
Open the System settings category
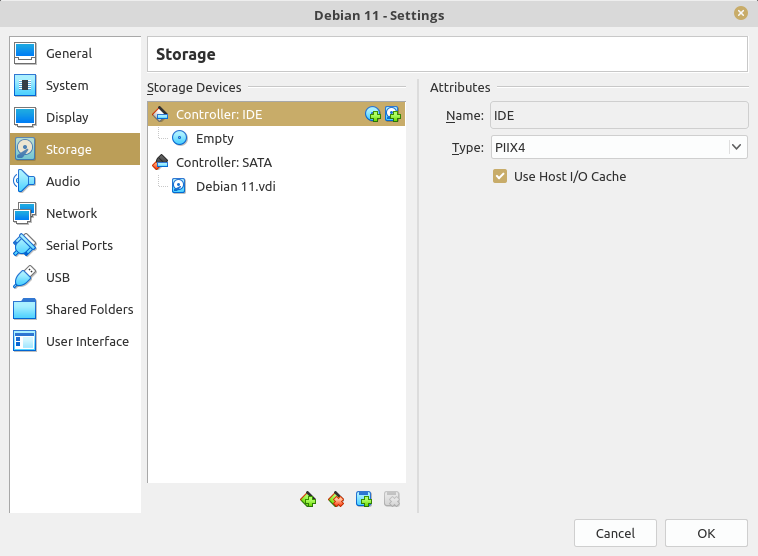(75, 86)
